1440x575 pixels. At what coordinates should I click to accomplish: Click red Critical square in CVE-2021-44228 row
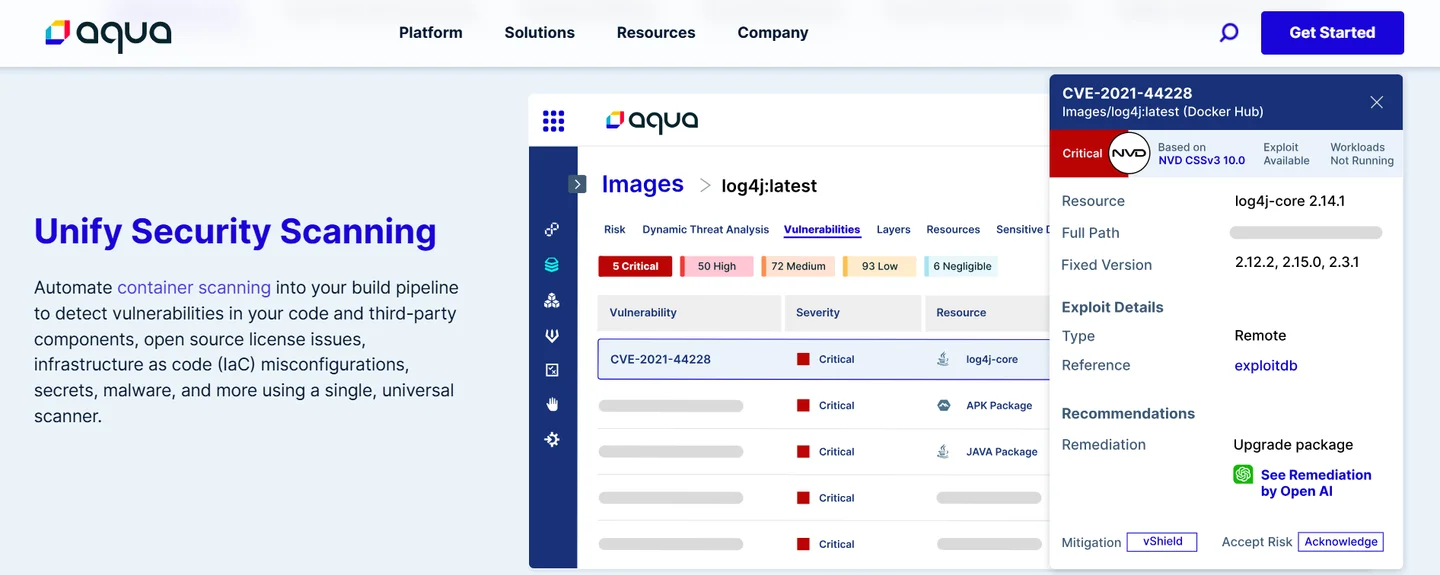(803, 359)
